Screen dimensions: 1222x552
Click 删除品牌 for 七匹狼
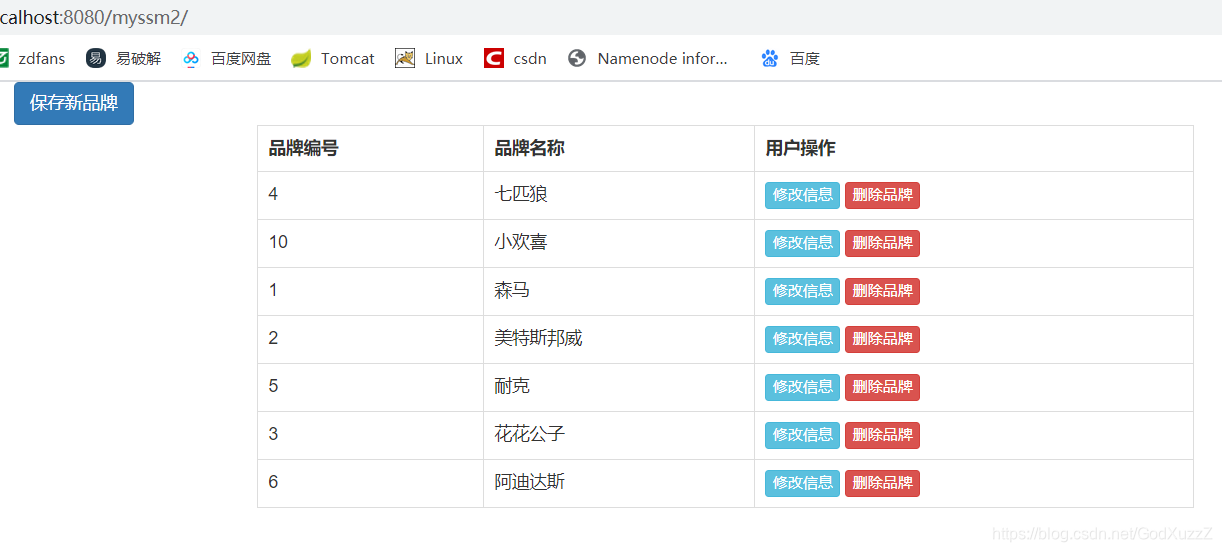[882, 195]
